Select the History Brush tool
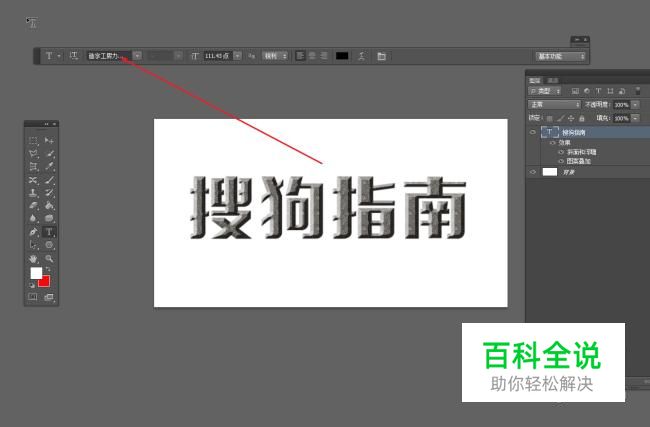 pyautogui.click(x=49, y=193)
